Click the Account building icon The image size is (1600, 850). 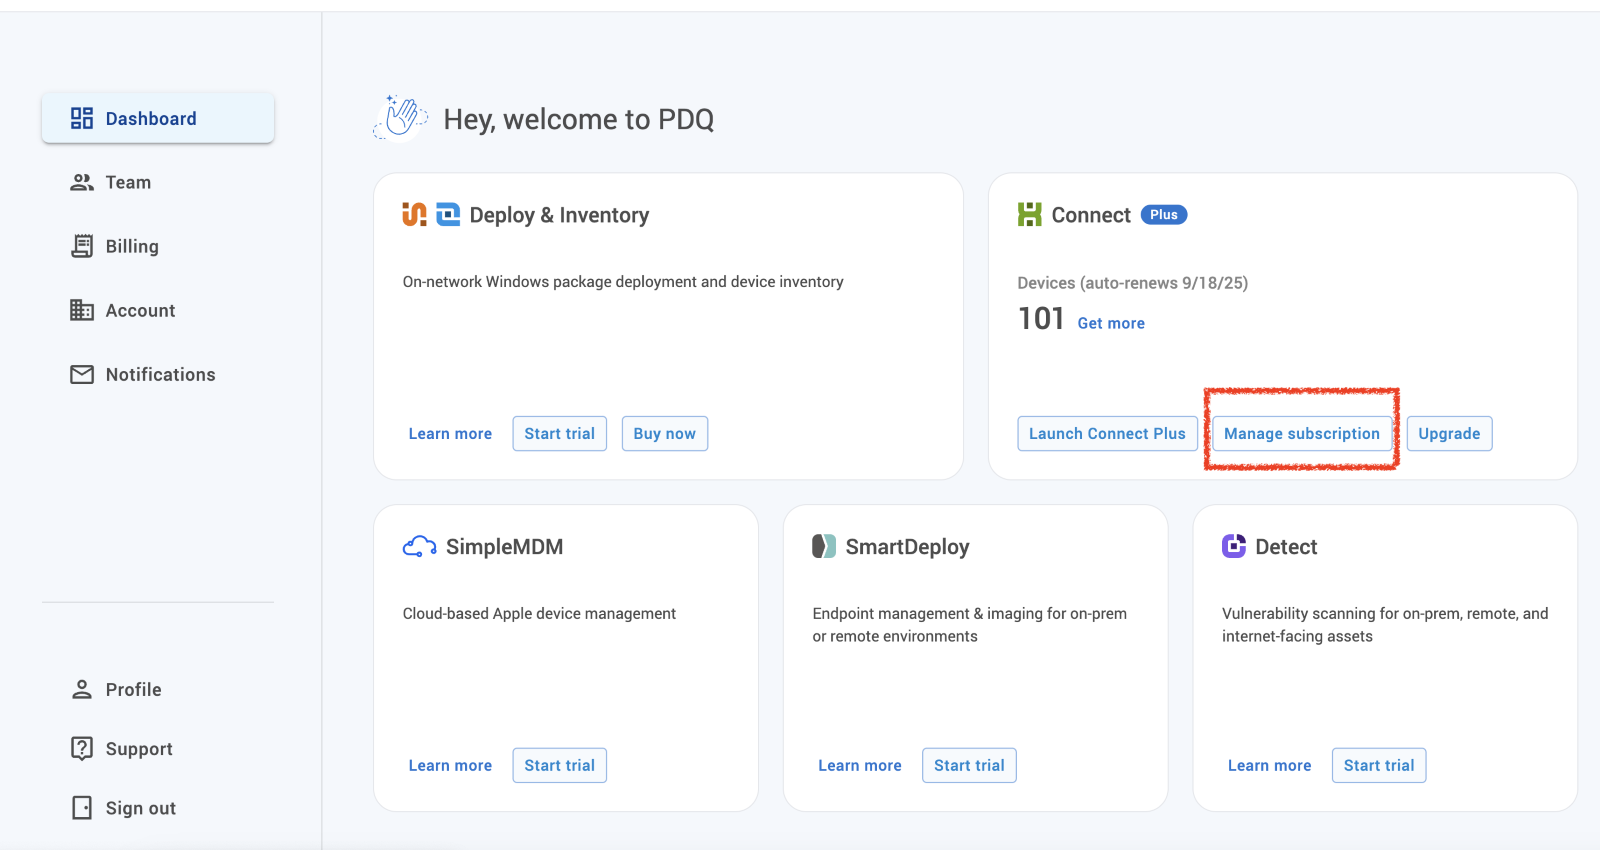tap(82, 310)
